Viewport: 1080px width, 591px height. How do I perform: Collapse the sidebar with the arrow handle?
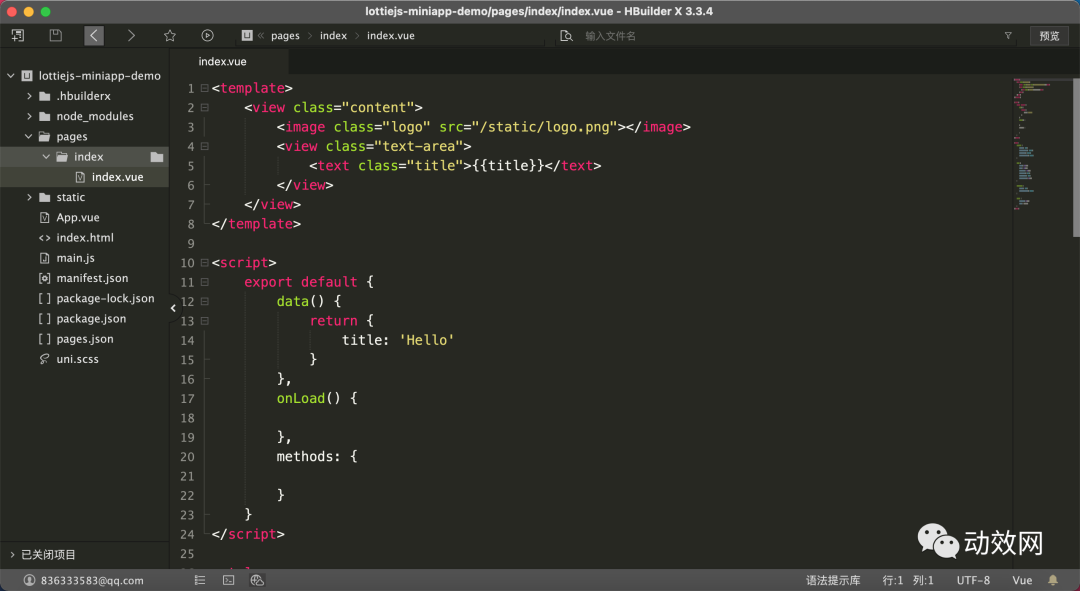(173, 309)
